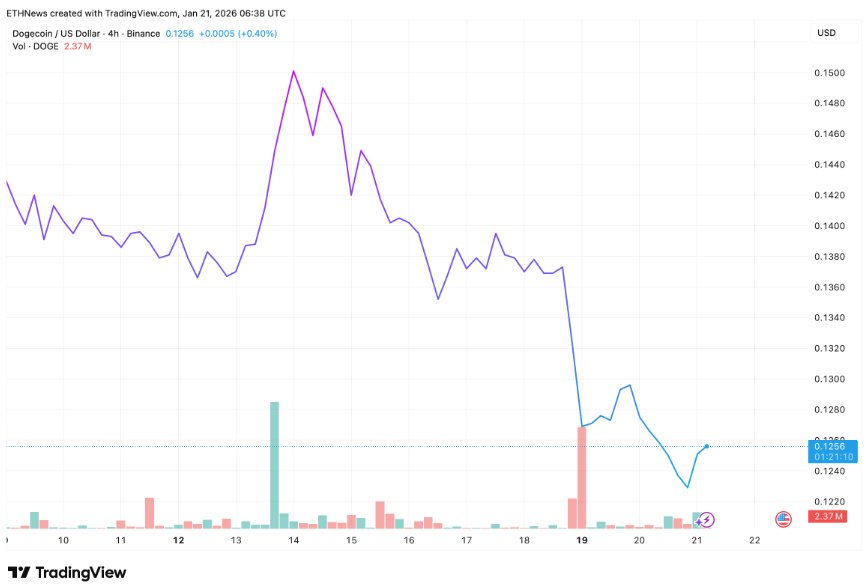Click the +0.0005 (+0.40%) price change text

pyautogui.click(x=239, y=33)
